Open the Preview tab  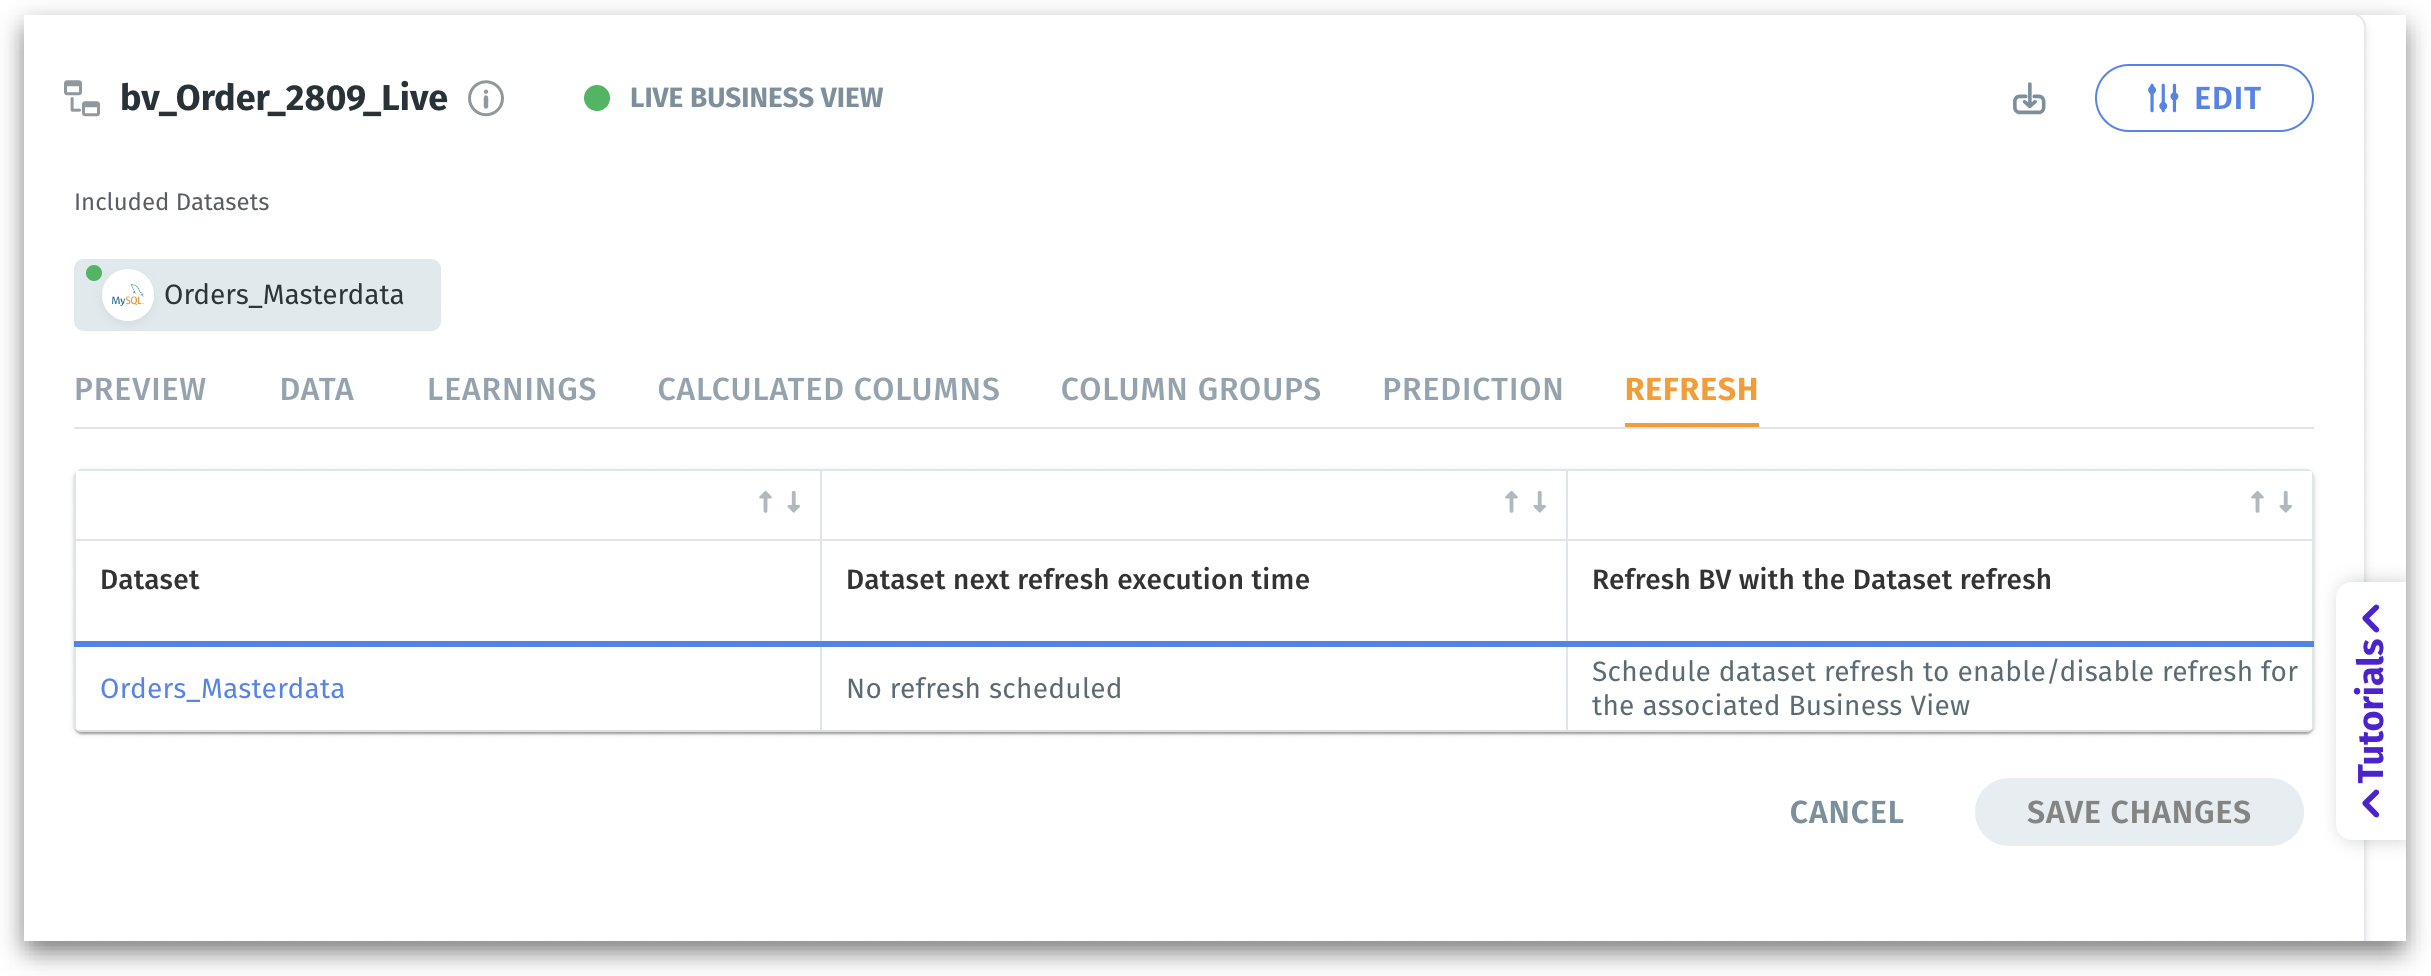click(x=140, y=389)
